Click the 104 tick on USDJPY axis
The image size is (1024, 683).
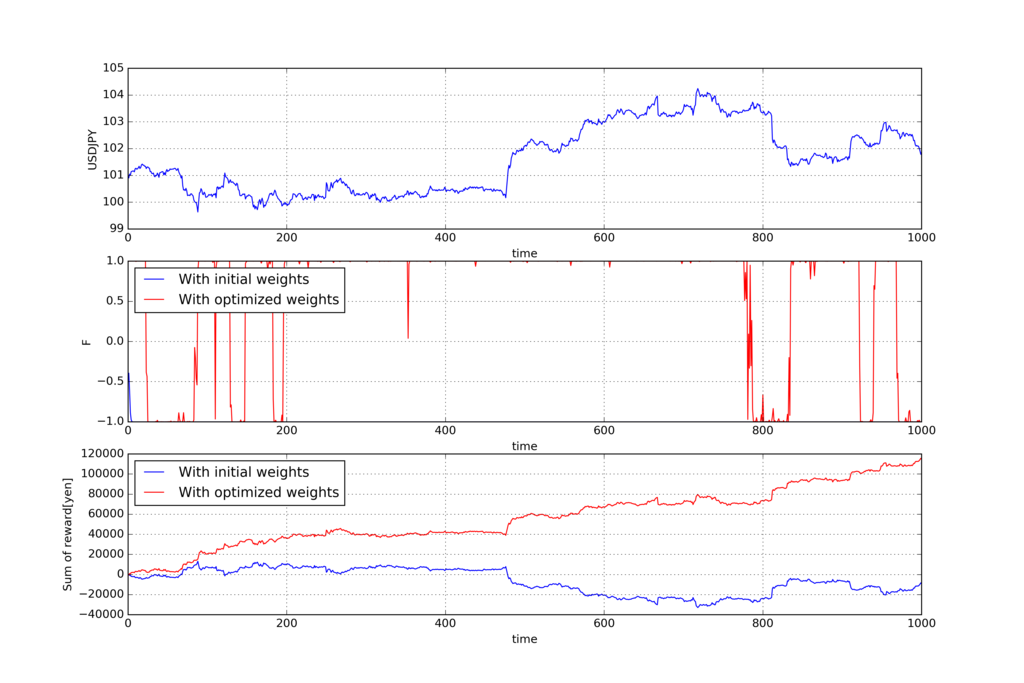(x=113, y=95)
